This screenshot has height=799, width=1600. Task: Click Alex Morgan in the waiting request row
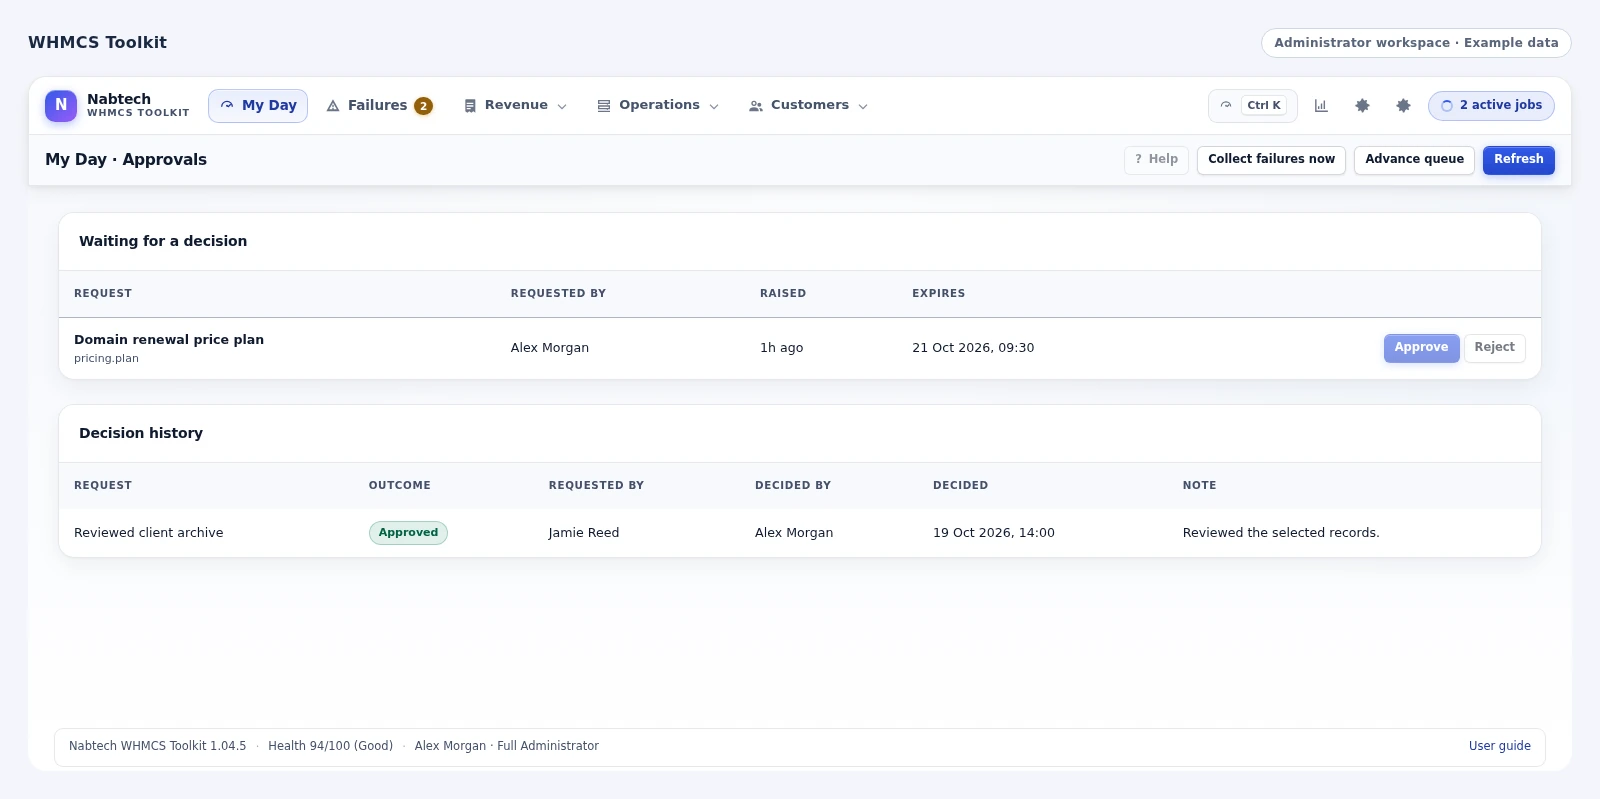point(550,348)
